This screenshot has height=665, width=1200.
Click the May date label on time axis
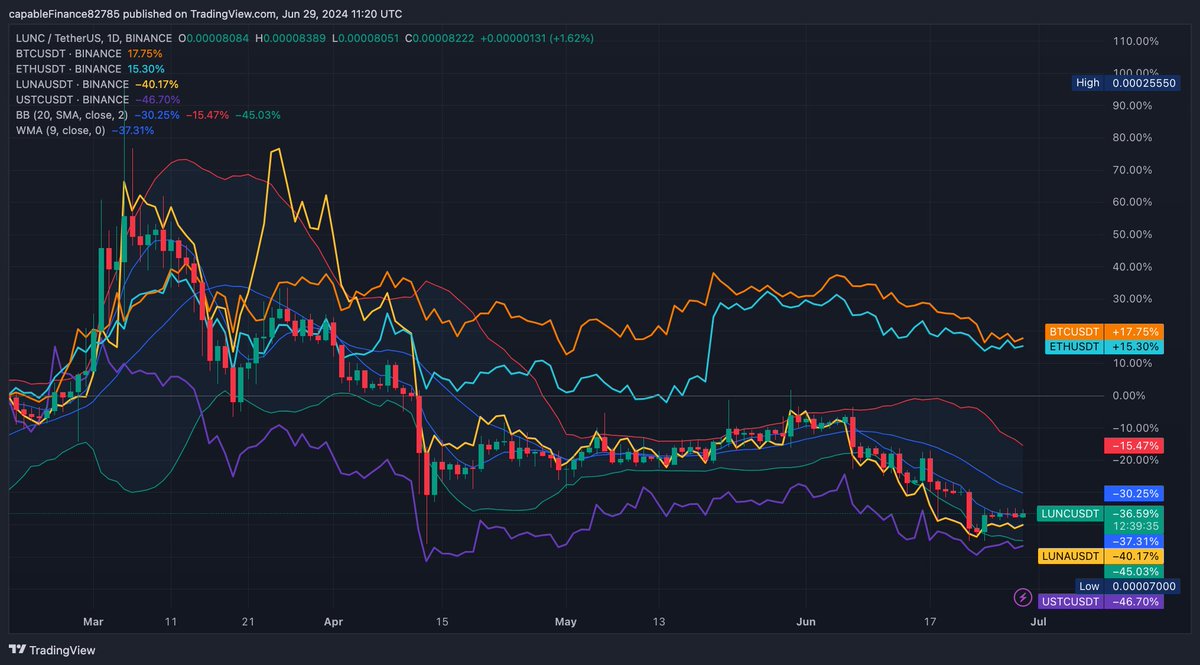566,621
